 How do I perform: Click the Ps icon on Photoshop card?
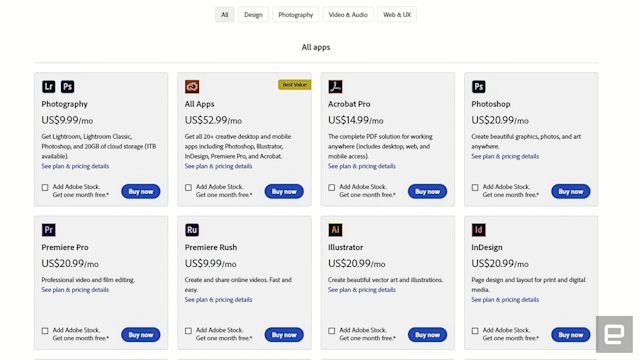(x=478, y=87)
